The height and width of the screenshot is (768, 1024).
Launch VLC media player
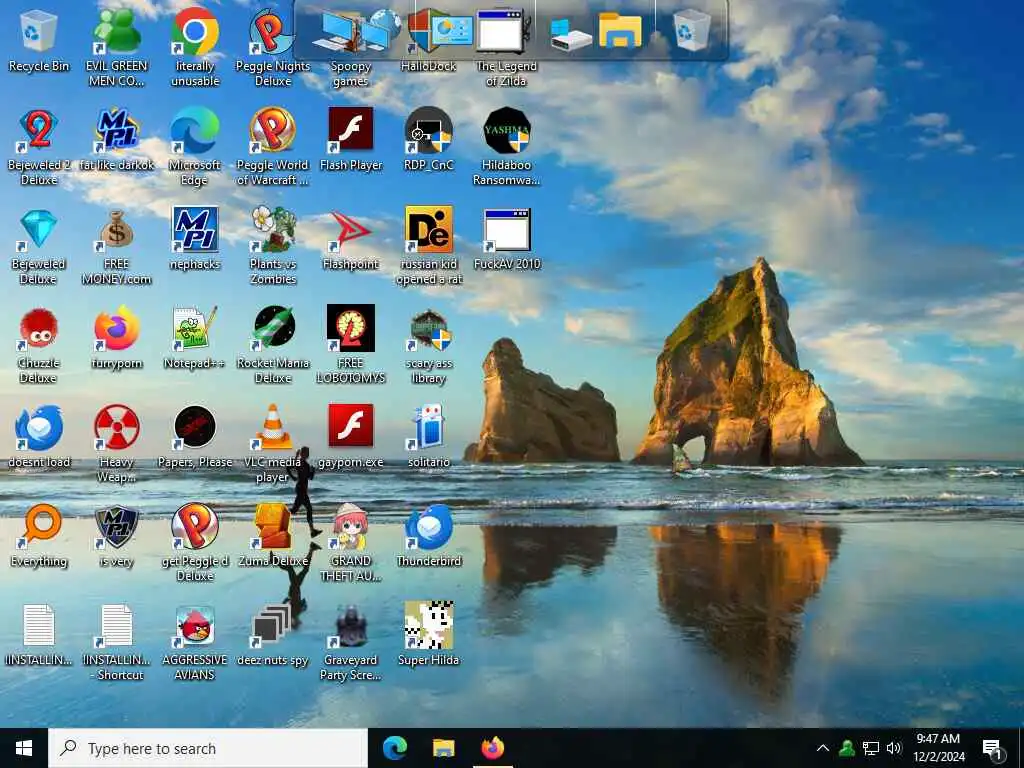pyautogui.click(x=273, y=444)
